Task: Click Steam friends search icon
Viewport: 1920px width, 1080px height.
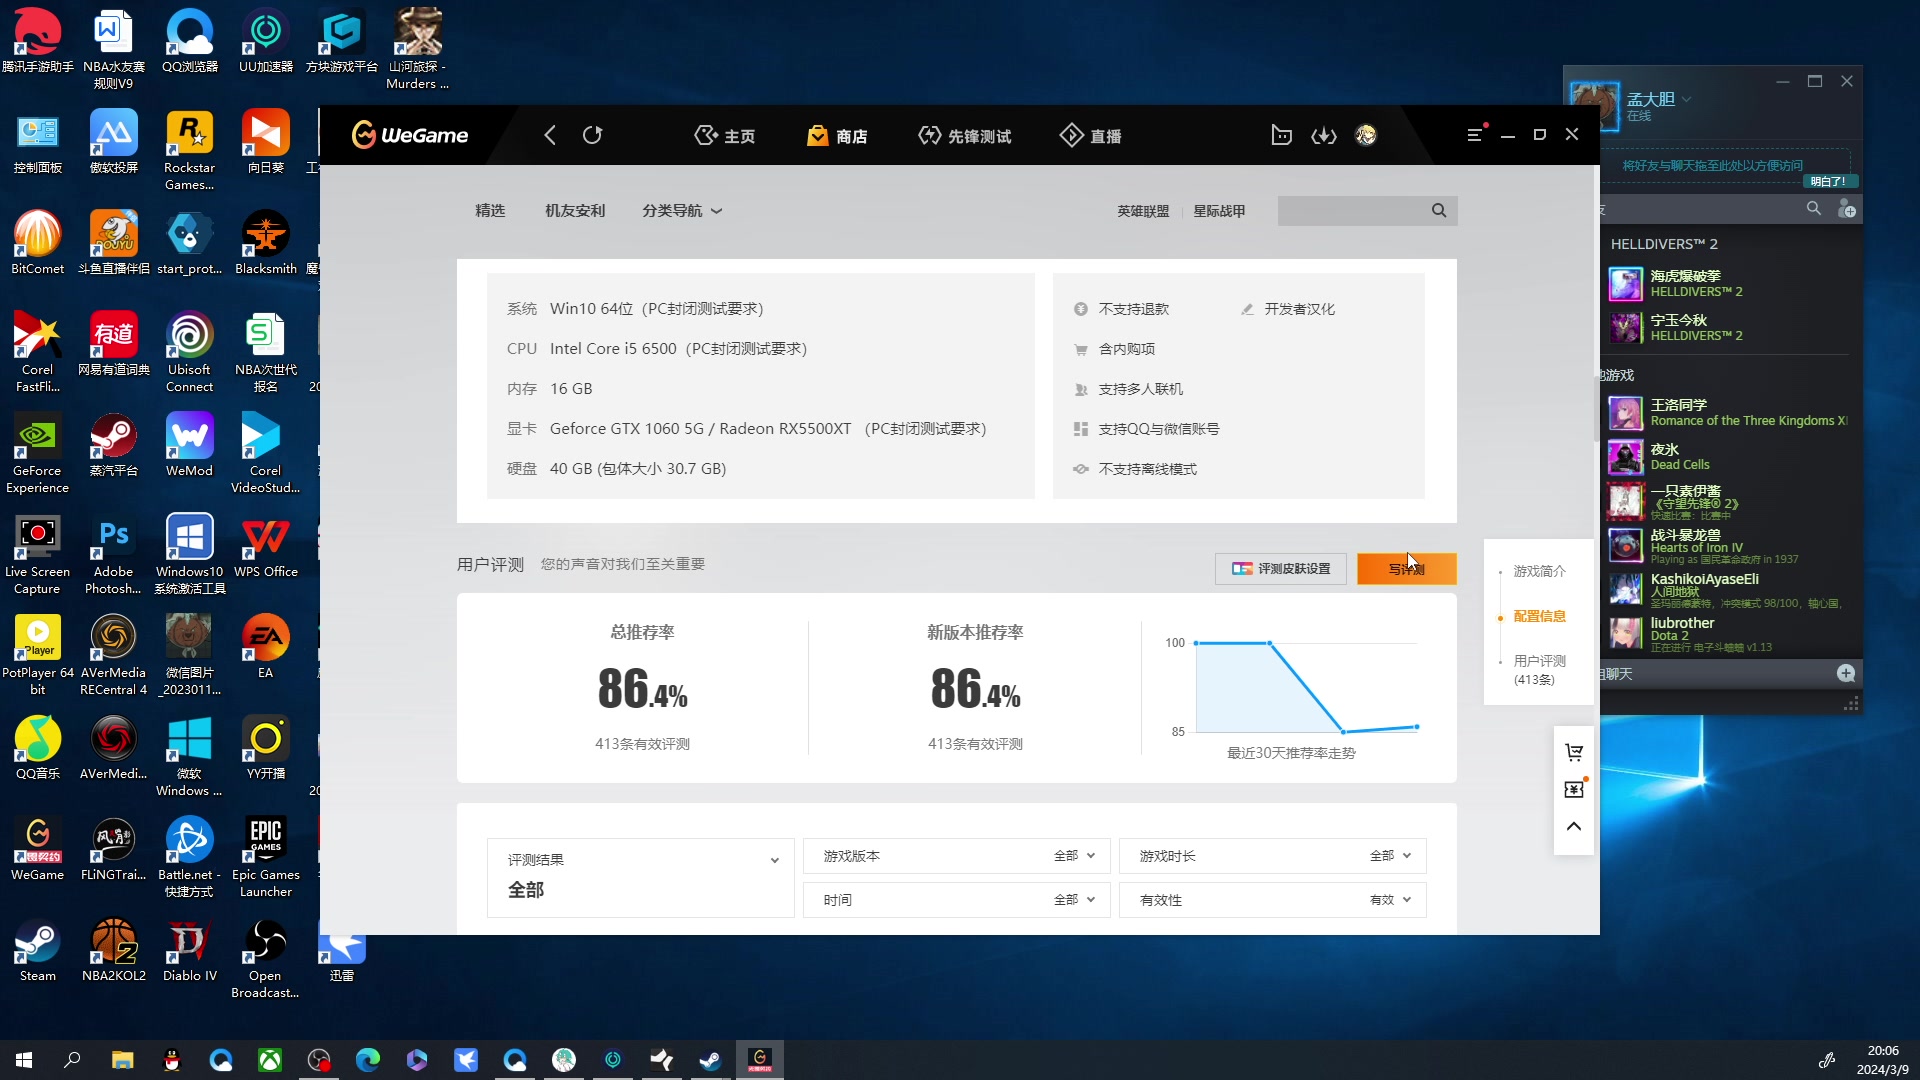Action: 1813,208
